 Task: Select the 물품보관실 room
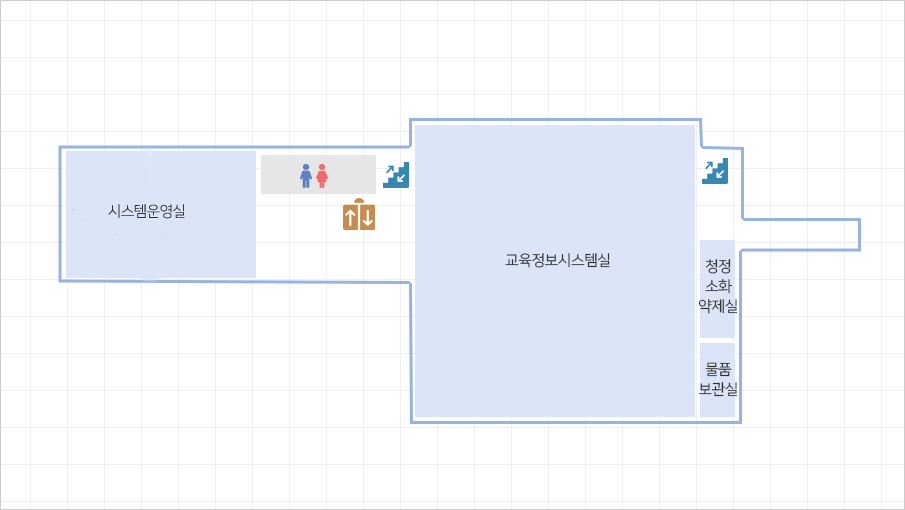[x=718, y=379]
